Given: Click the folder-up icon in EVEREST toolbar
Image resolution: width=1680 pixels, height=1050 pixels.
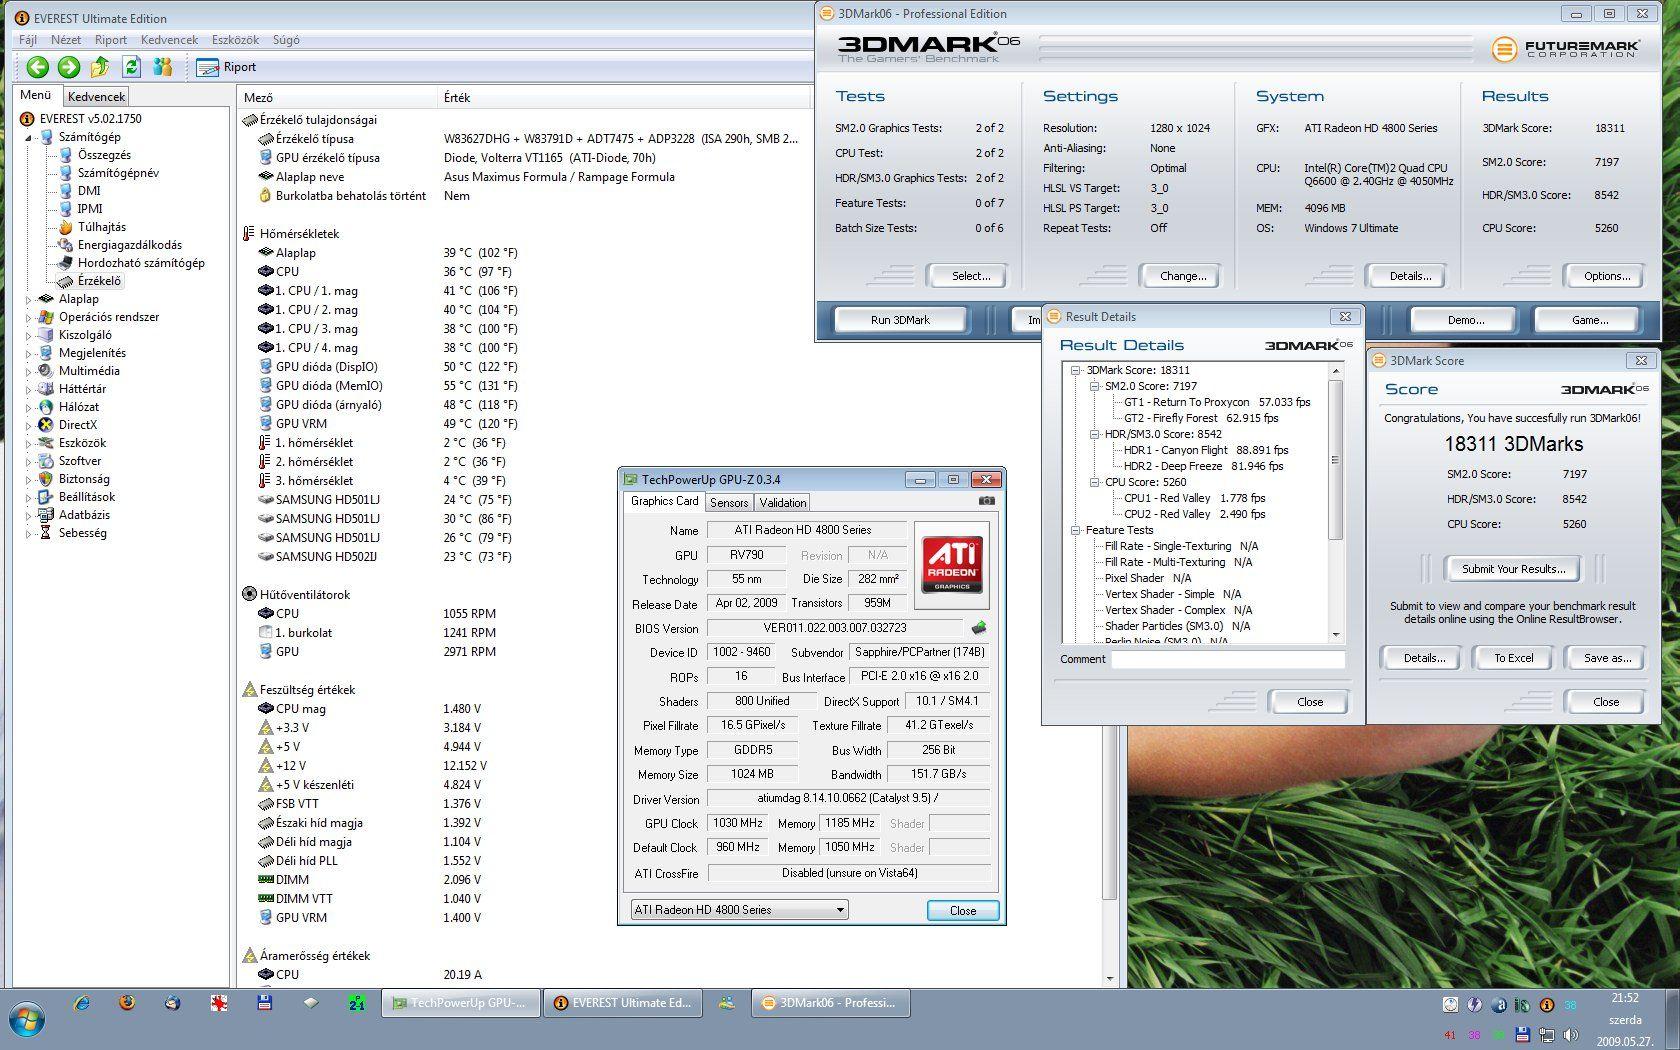Looking at the screenshot, I should pyautogui.click(x=100, y=67).
